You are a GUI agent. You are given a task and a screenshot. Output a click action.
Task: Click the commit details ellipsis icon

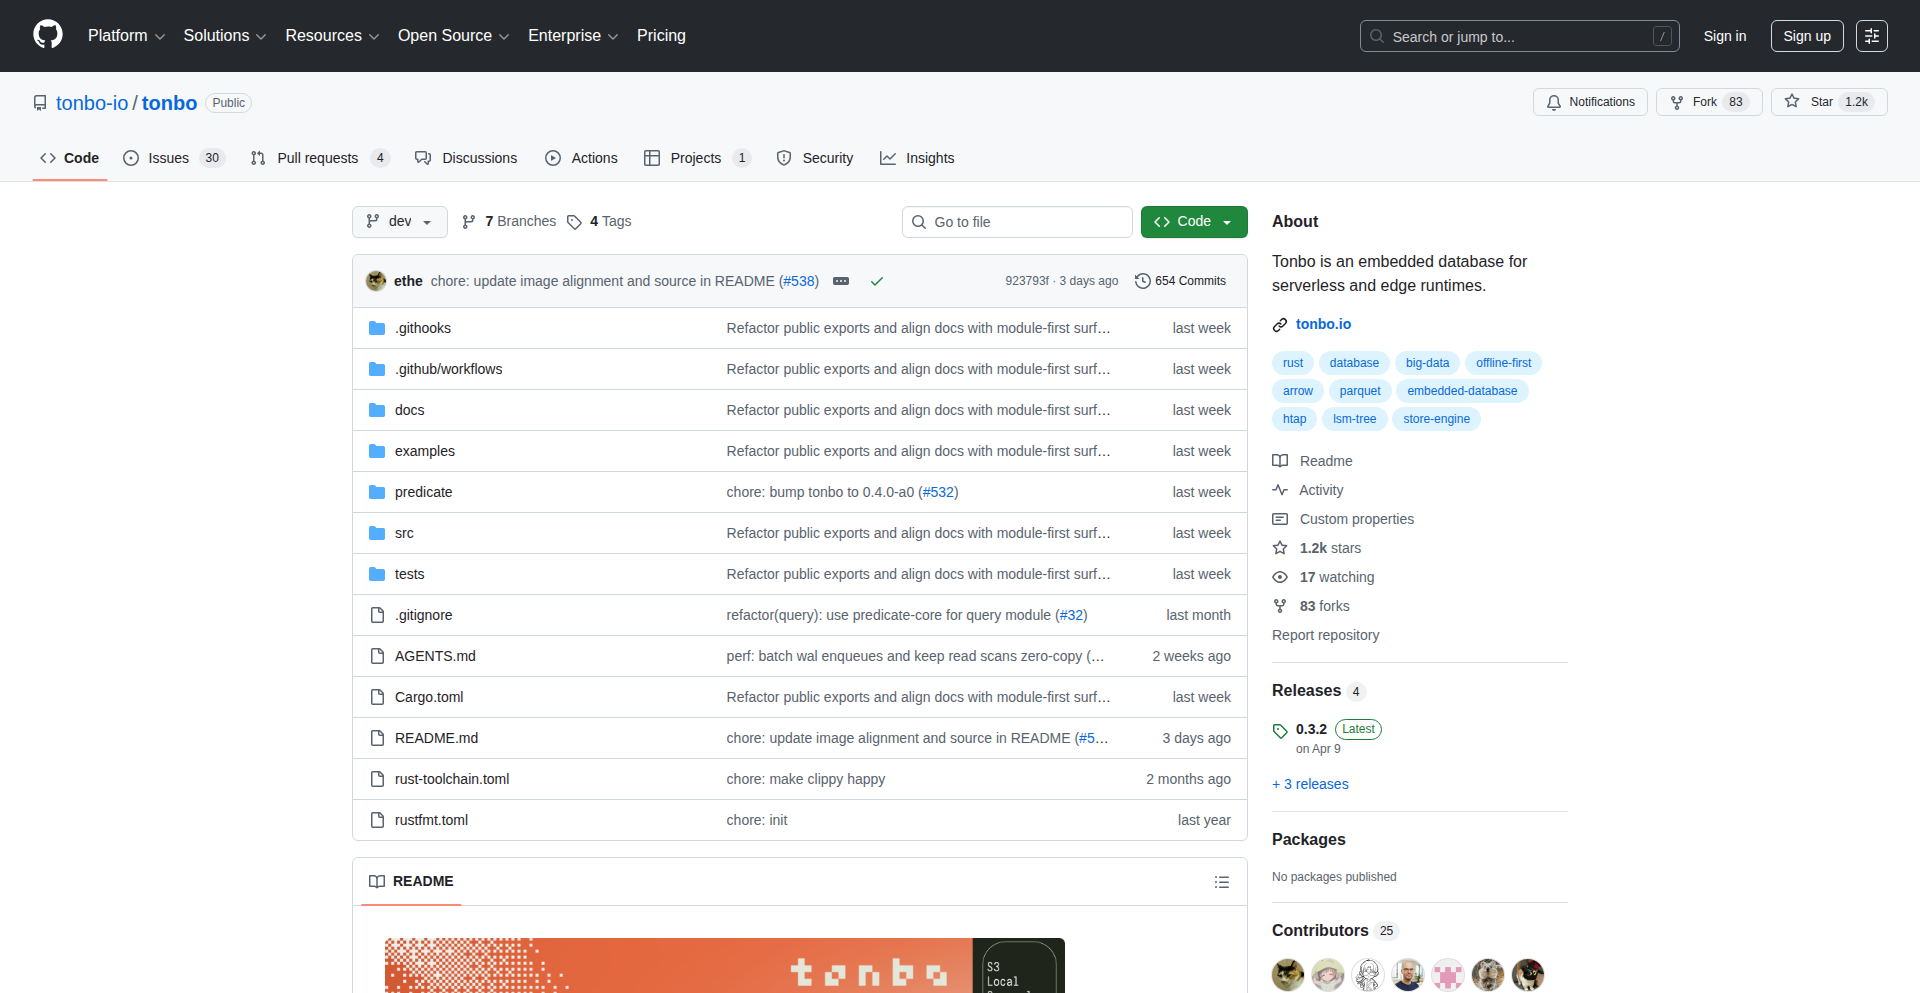(x=841, y=281)
